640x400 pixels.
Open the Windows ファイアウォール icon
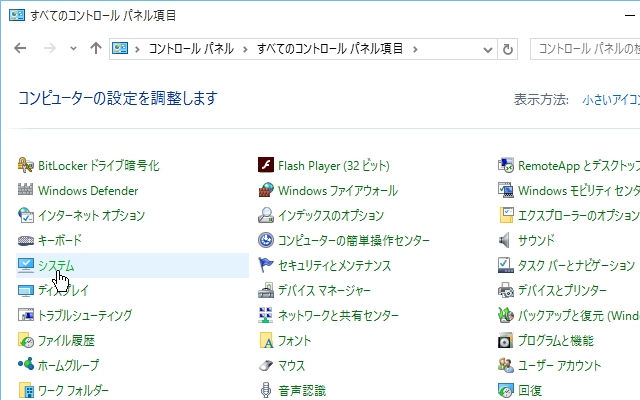pos(266,190)
